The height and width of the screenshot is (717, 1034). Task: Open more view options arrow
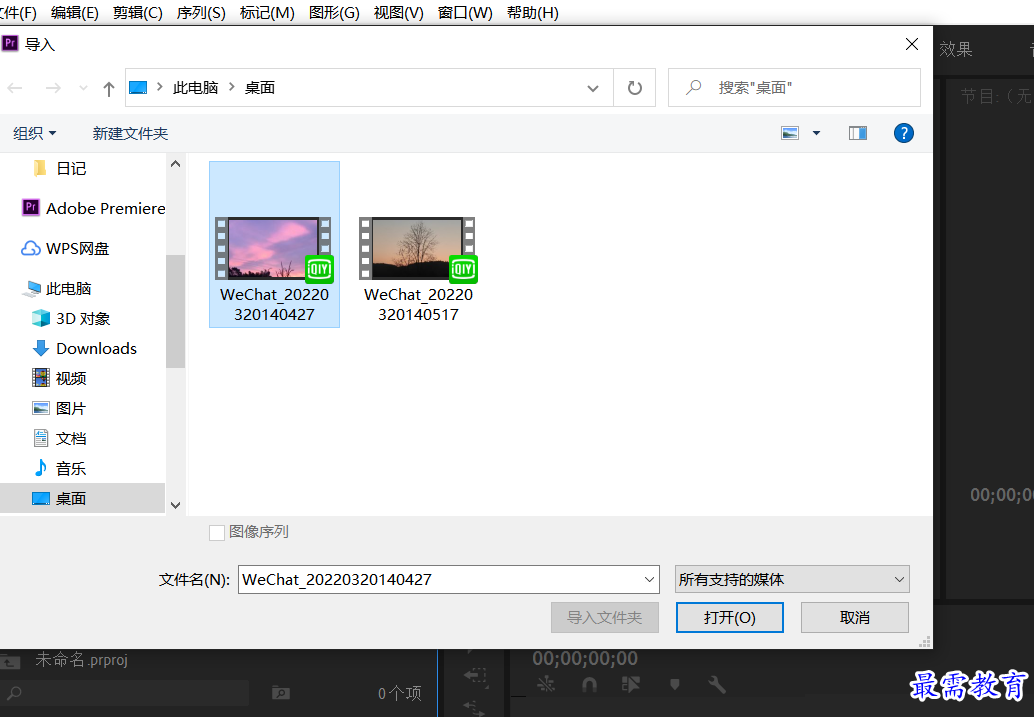tap(816, 133)
